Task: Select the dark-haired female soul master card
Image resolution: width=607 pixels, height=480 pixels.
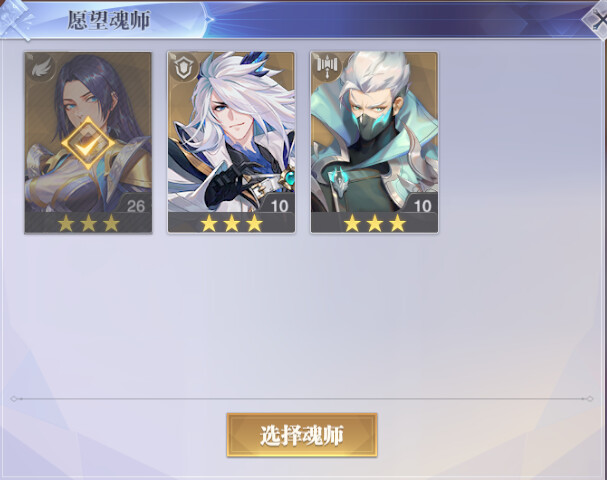Action: click(88, 143)
